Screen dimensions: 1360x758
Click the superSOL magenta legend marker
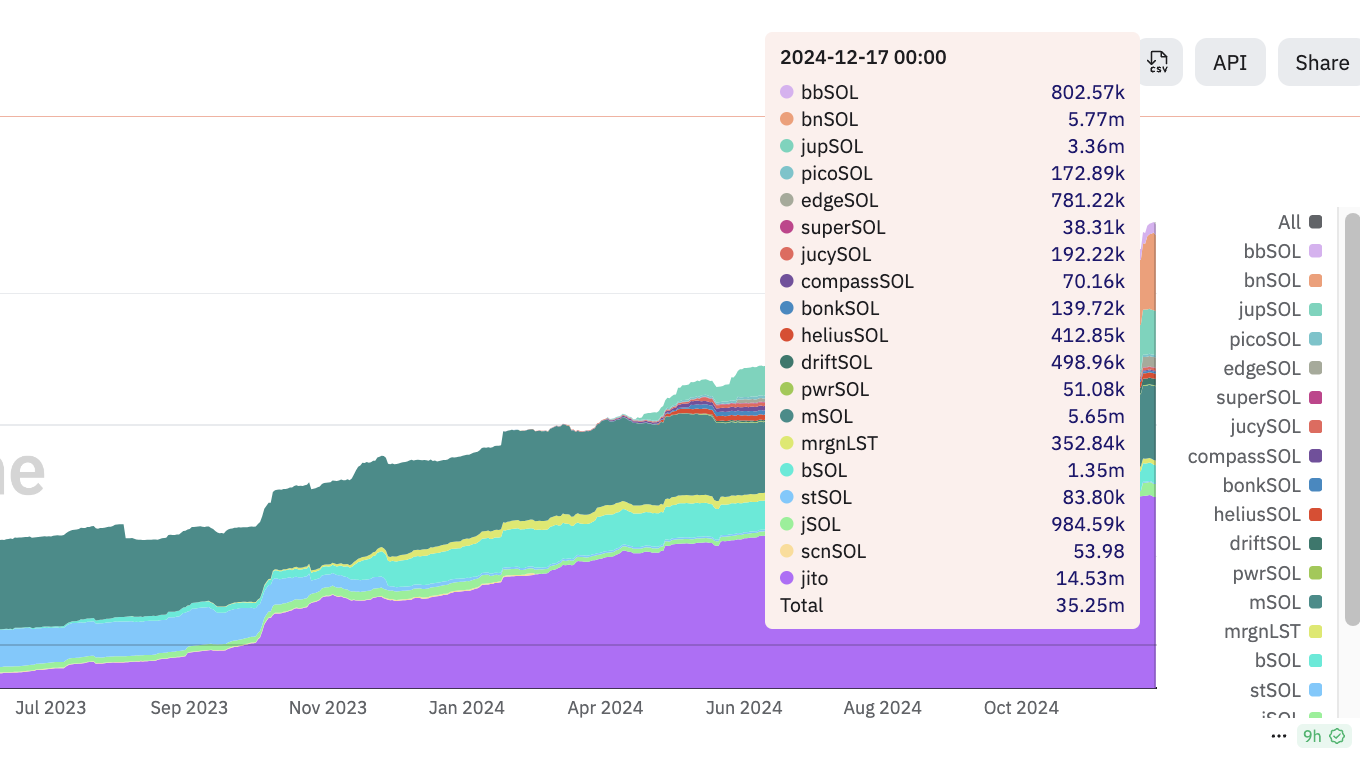[x=1315, y=398]
